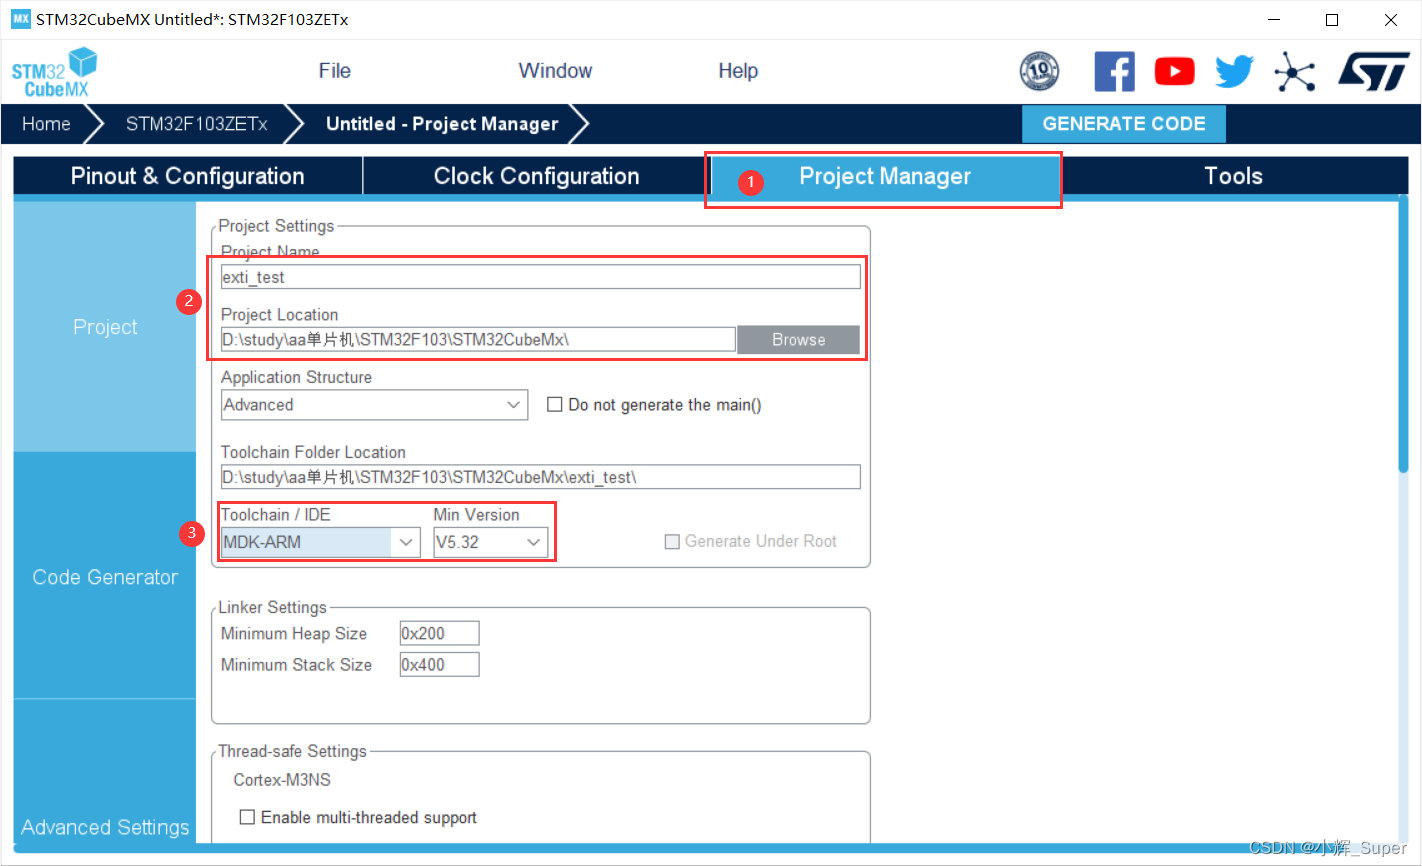The width and height of the screenshot is (1422, 866).
Task: Click Browse for project location
Action: (798, 340)
